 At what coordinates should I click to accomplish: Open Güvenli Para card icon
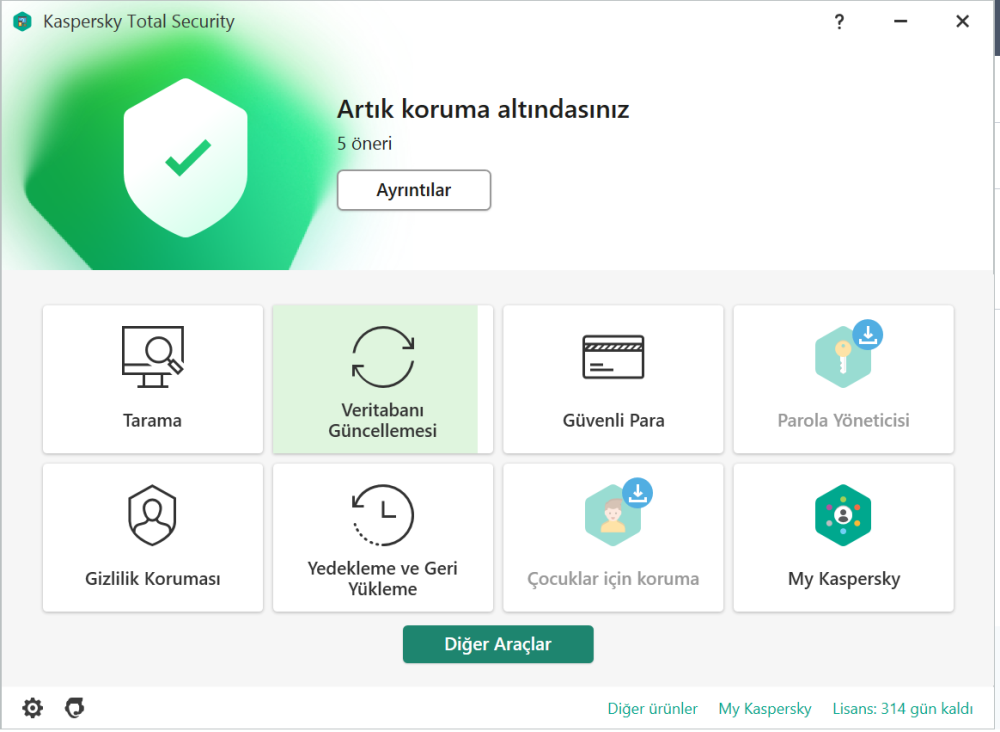pos(613,357)
